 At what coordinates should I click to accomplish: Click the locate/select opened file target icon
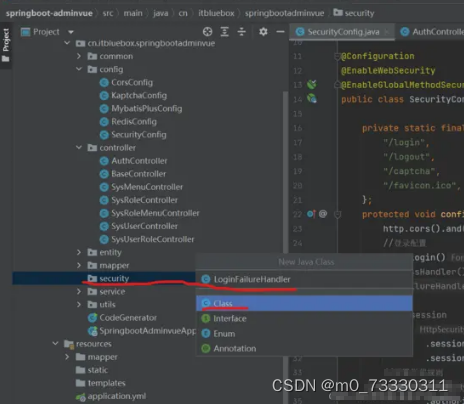207,32
